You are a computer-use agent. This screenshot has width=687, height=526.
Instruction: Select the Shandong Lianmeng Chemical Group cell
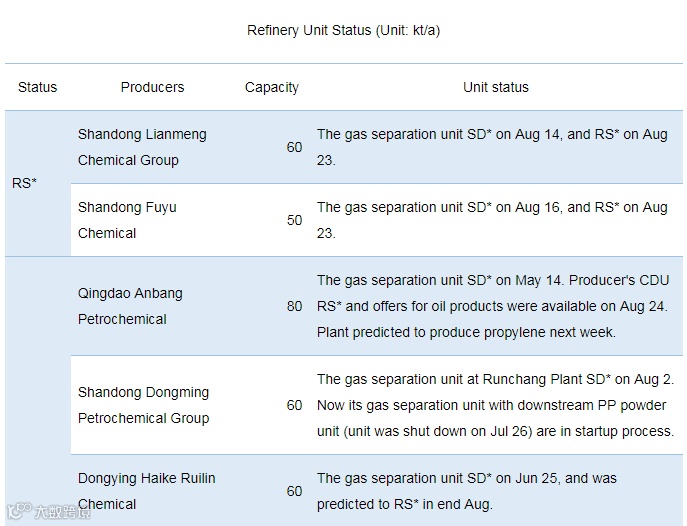[x=128, y=147]
